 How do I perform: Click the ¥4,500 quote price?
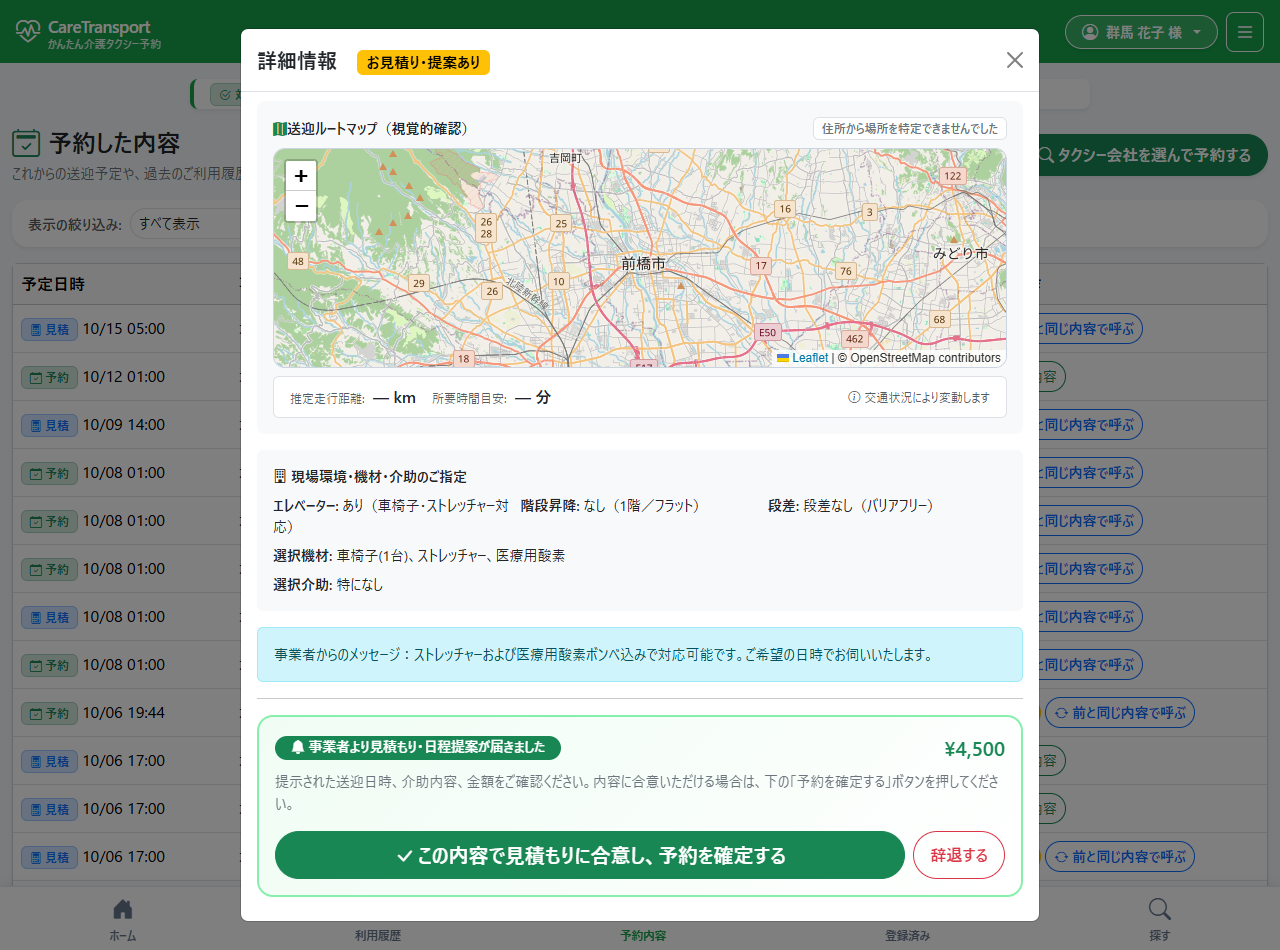[974, 750]
